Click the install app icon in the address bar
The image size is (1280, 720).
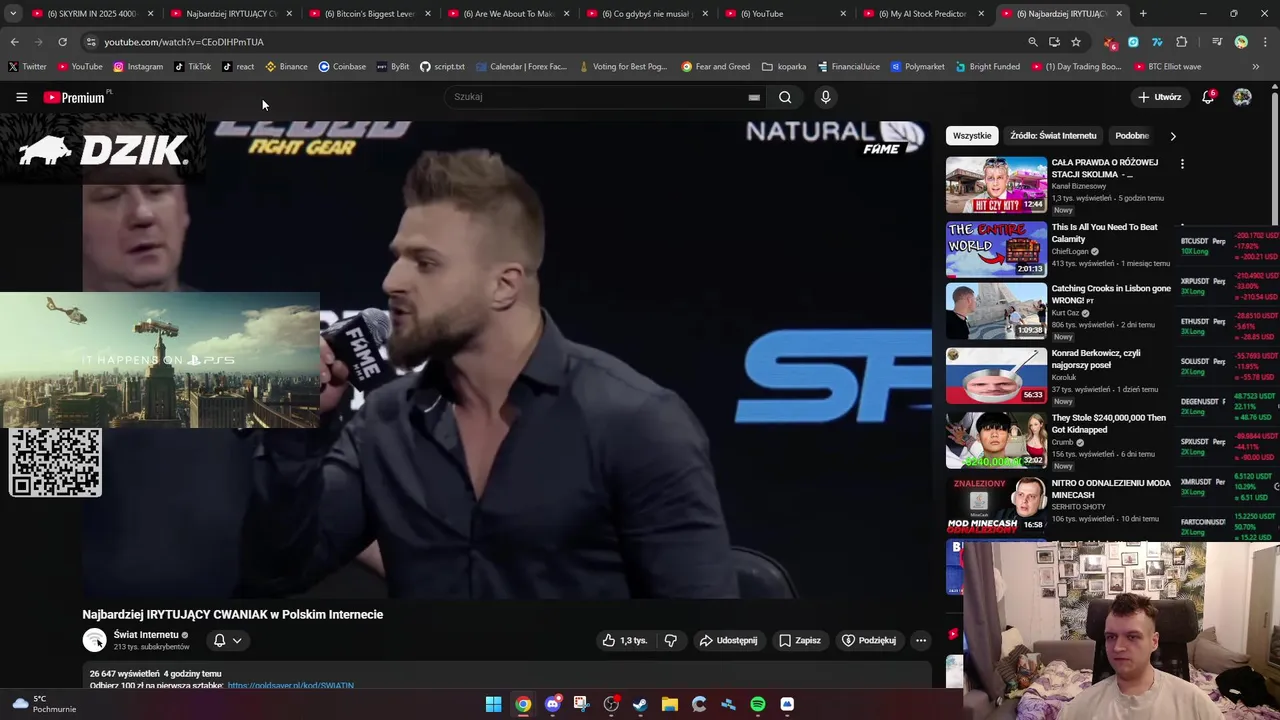point(1054,42)
